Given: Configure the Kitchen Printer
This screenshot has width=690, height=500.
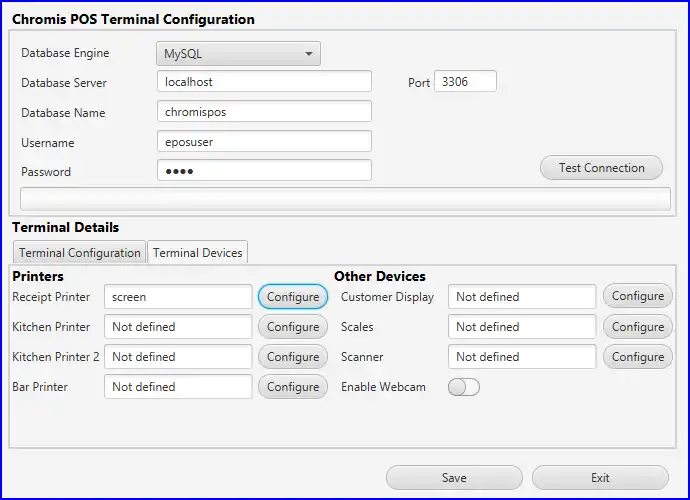Looking at the screenshot, I should pos(293,327).
